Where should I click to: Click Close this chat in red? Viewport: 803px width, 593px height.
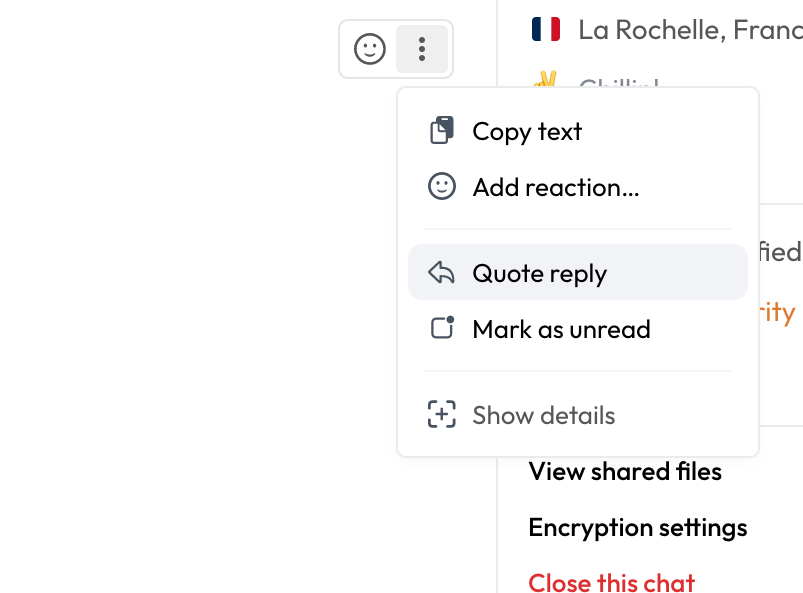611,581
